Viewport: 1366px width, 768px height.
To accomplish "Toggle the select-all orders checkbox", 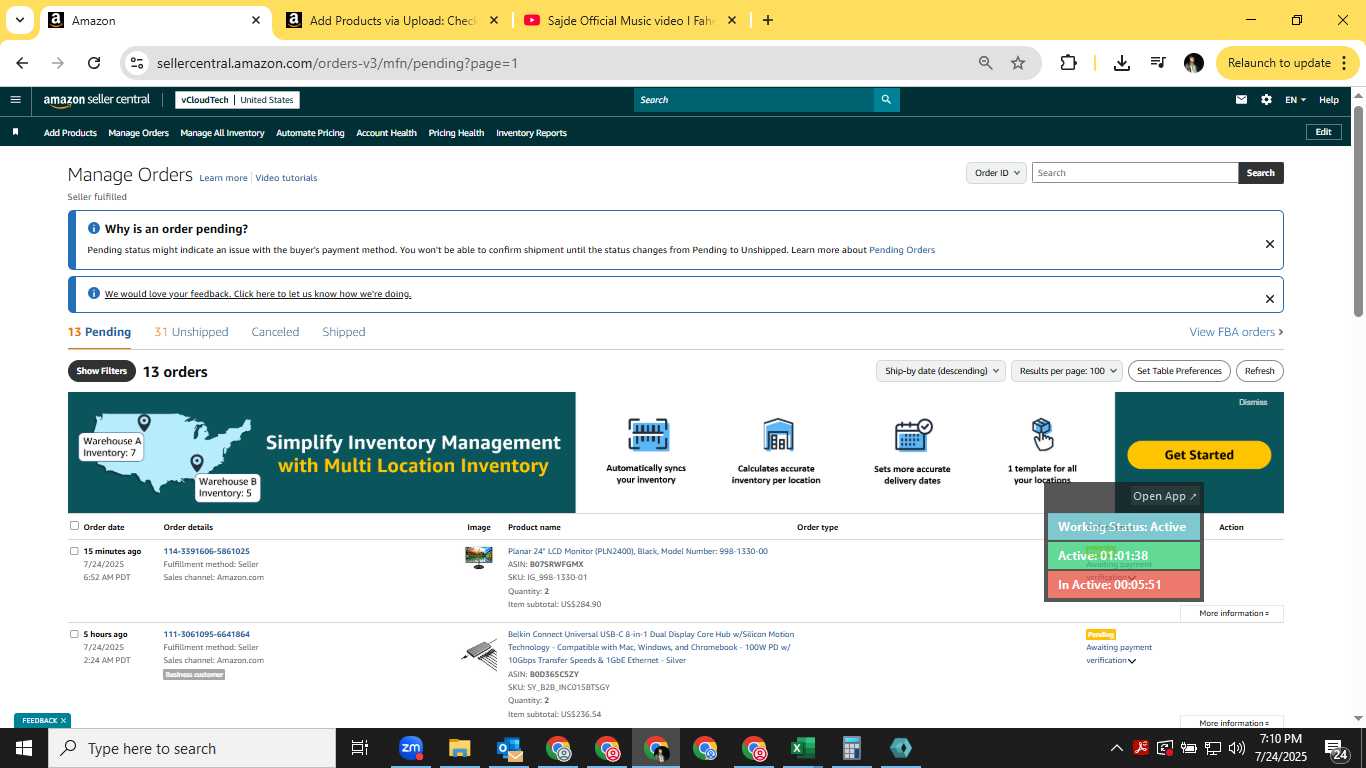I will [x=74, y=526].
